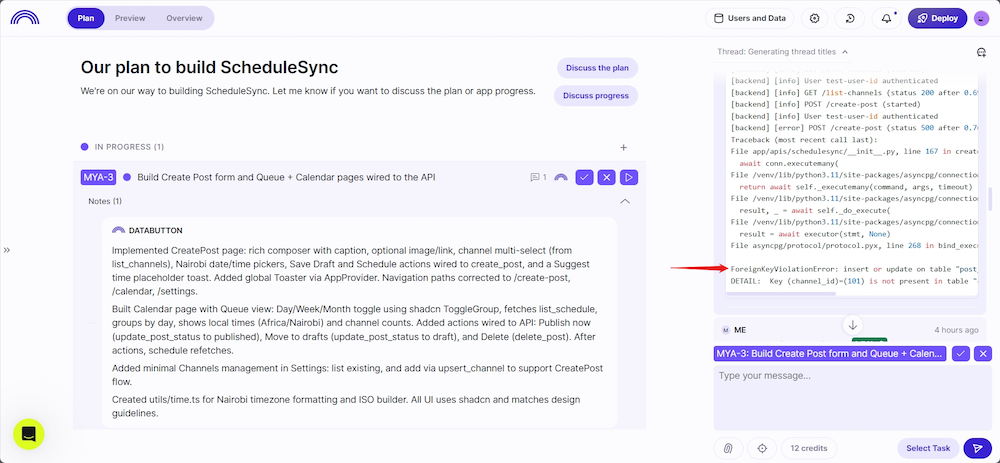Switch to the Overview tab
Screen dimensions: 1000x463
(x=184, y=18)
